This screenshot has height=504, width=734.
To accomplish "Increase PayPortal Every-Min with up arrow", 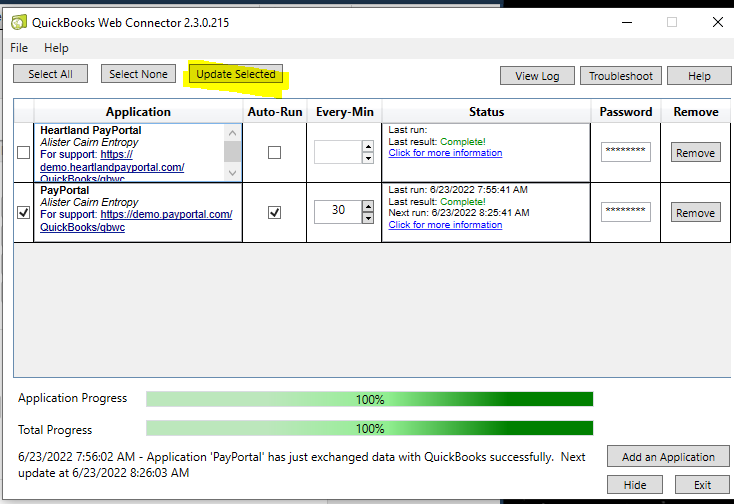I will click(x=368, y=206).
